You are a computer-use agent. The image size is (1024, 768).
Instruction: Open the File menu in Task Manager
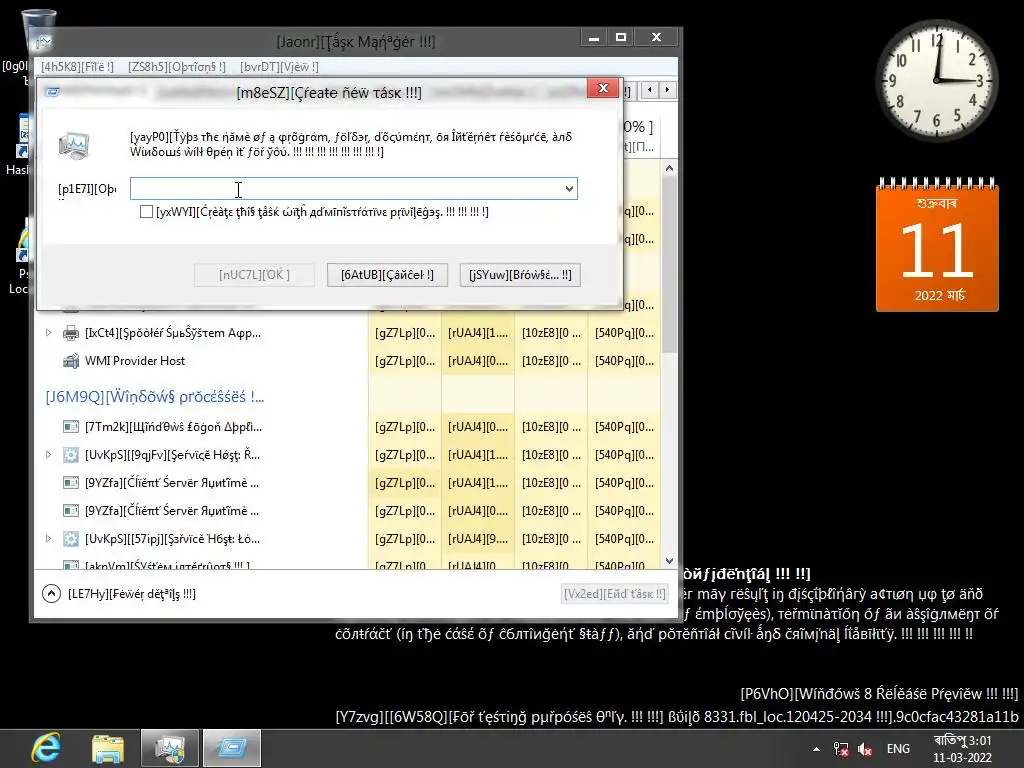pos(77,67)
